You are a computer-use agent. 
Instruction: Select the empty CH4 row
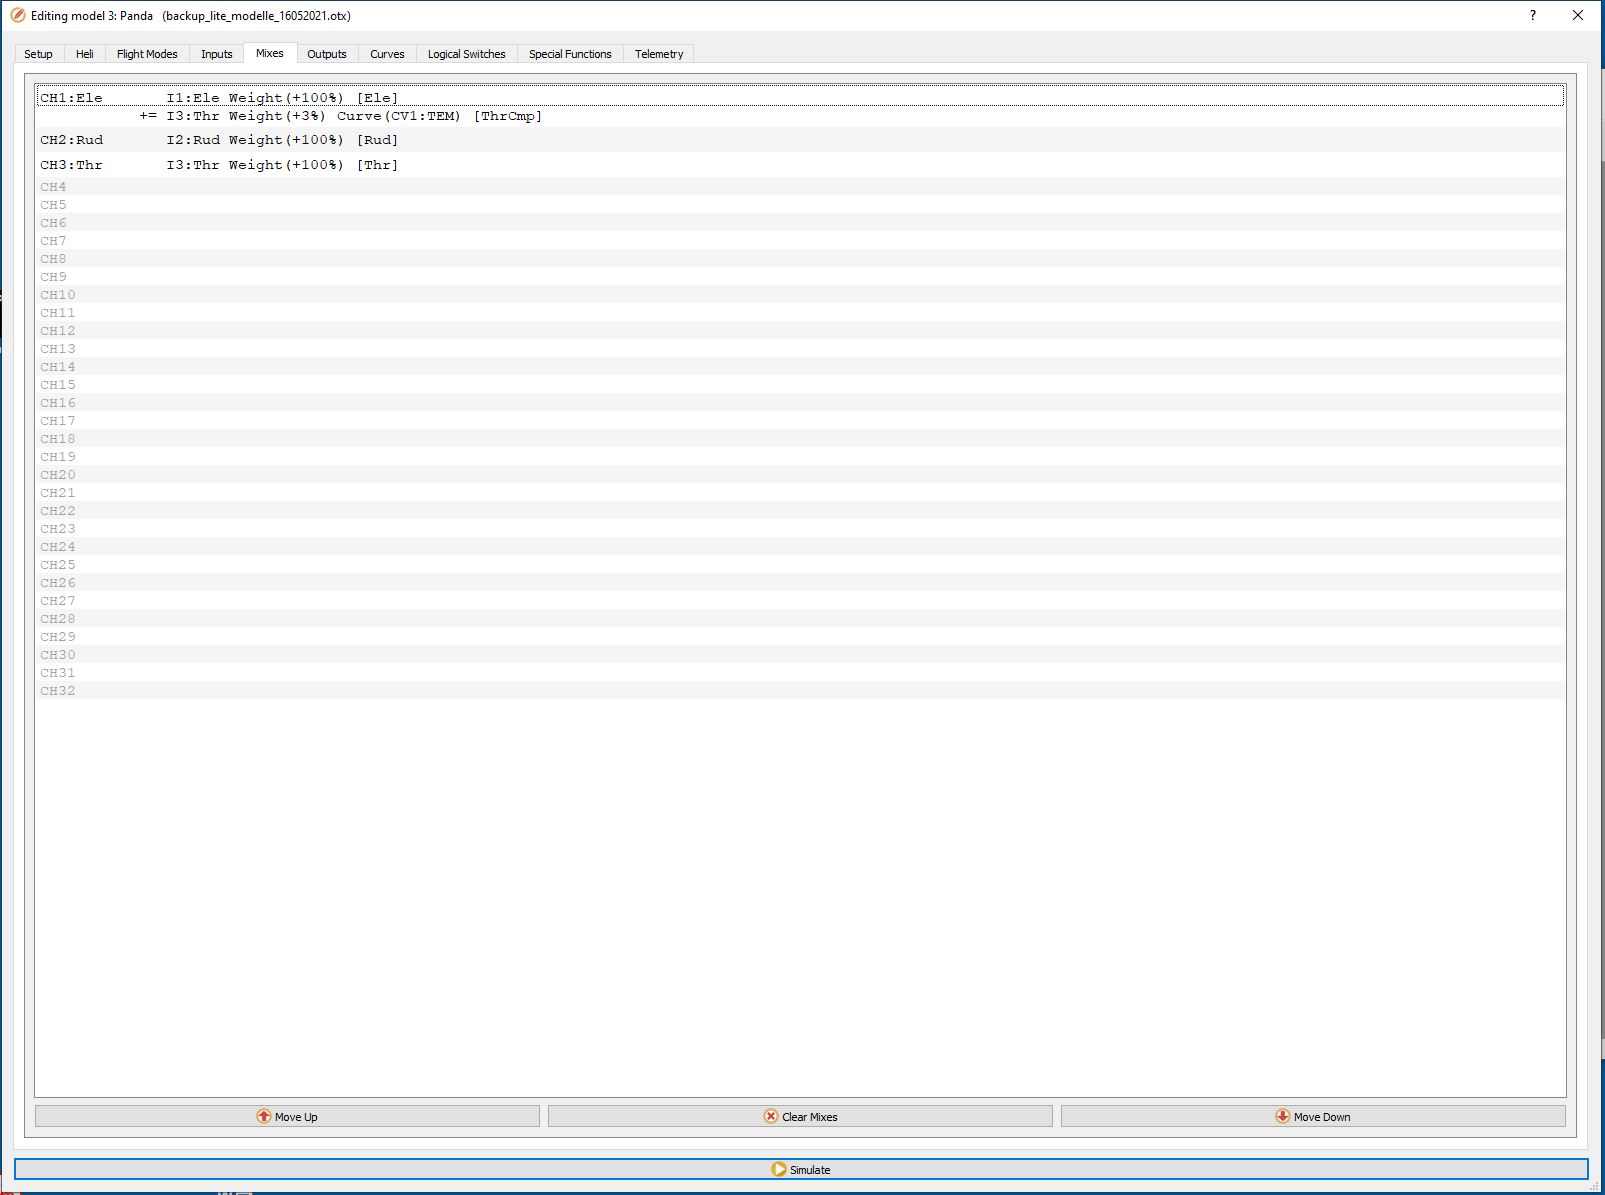click(x=801, y=187)
